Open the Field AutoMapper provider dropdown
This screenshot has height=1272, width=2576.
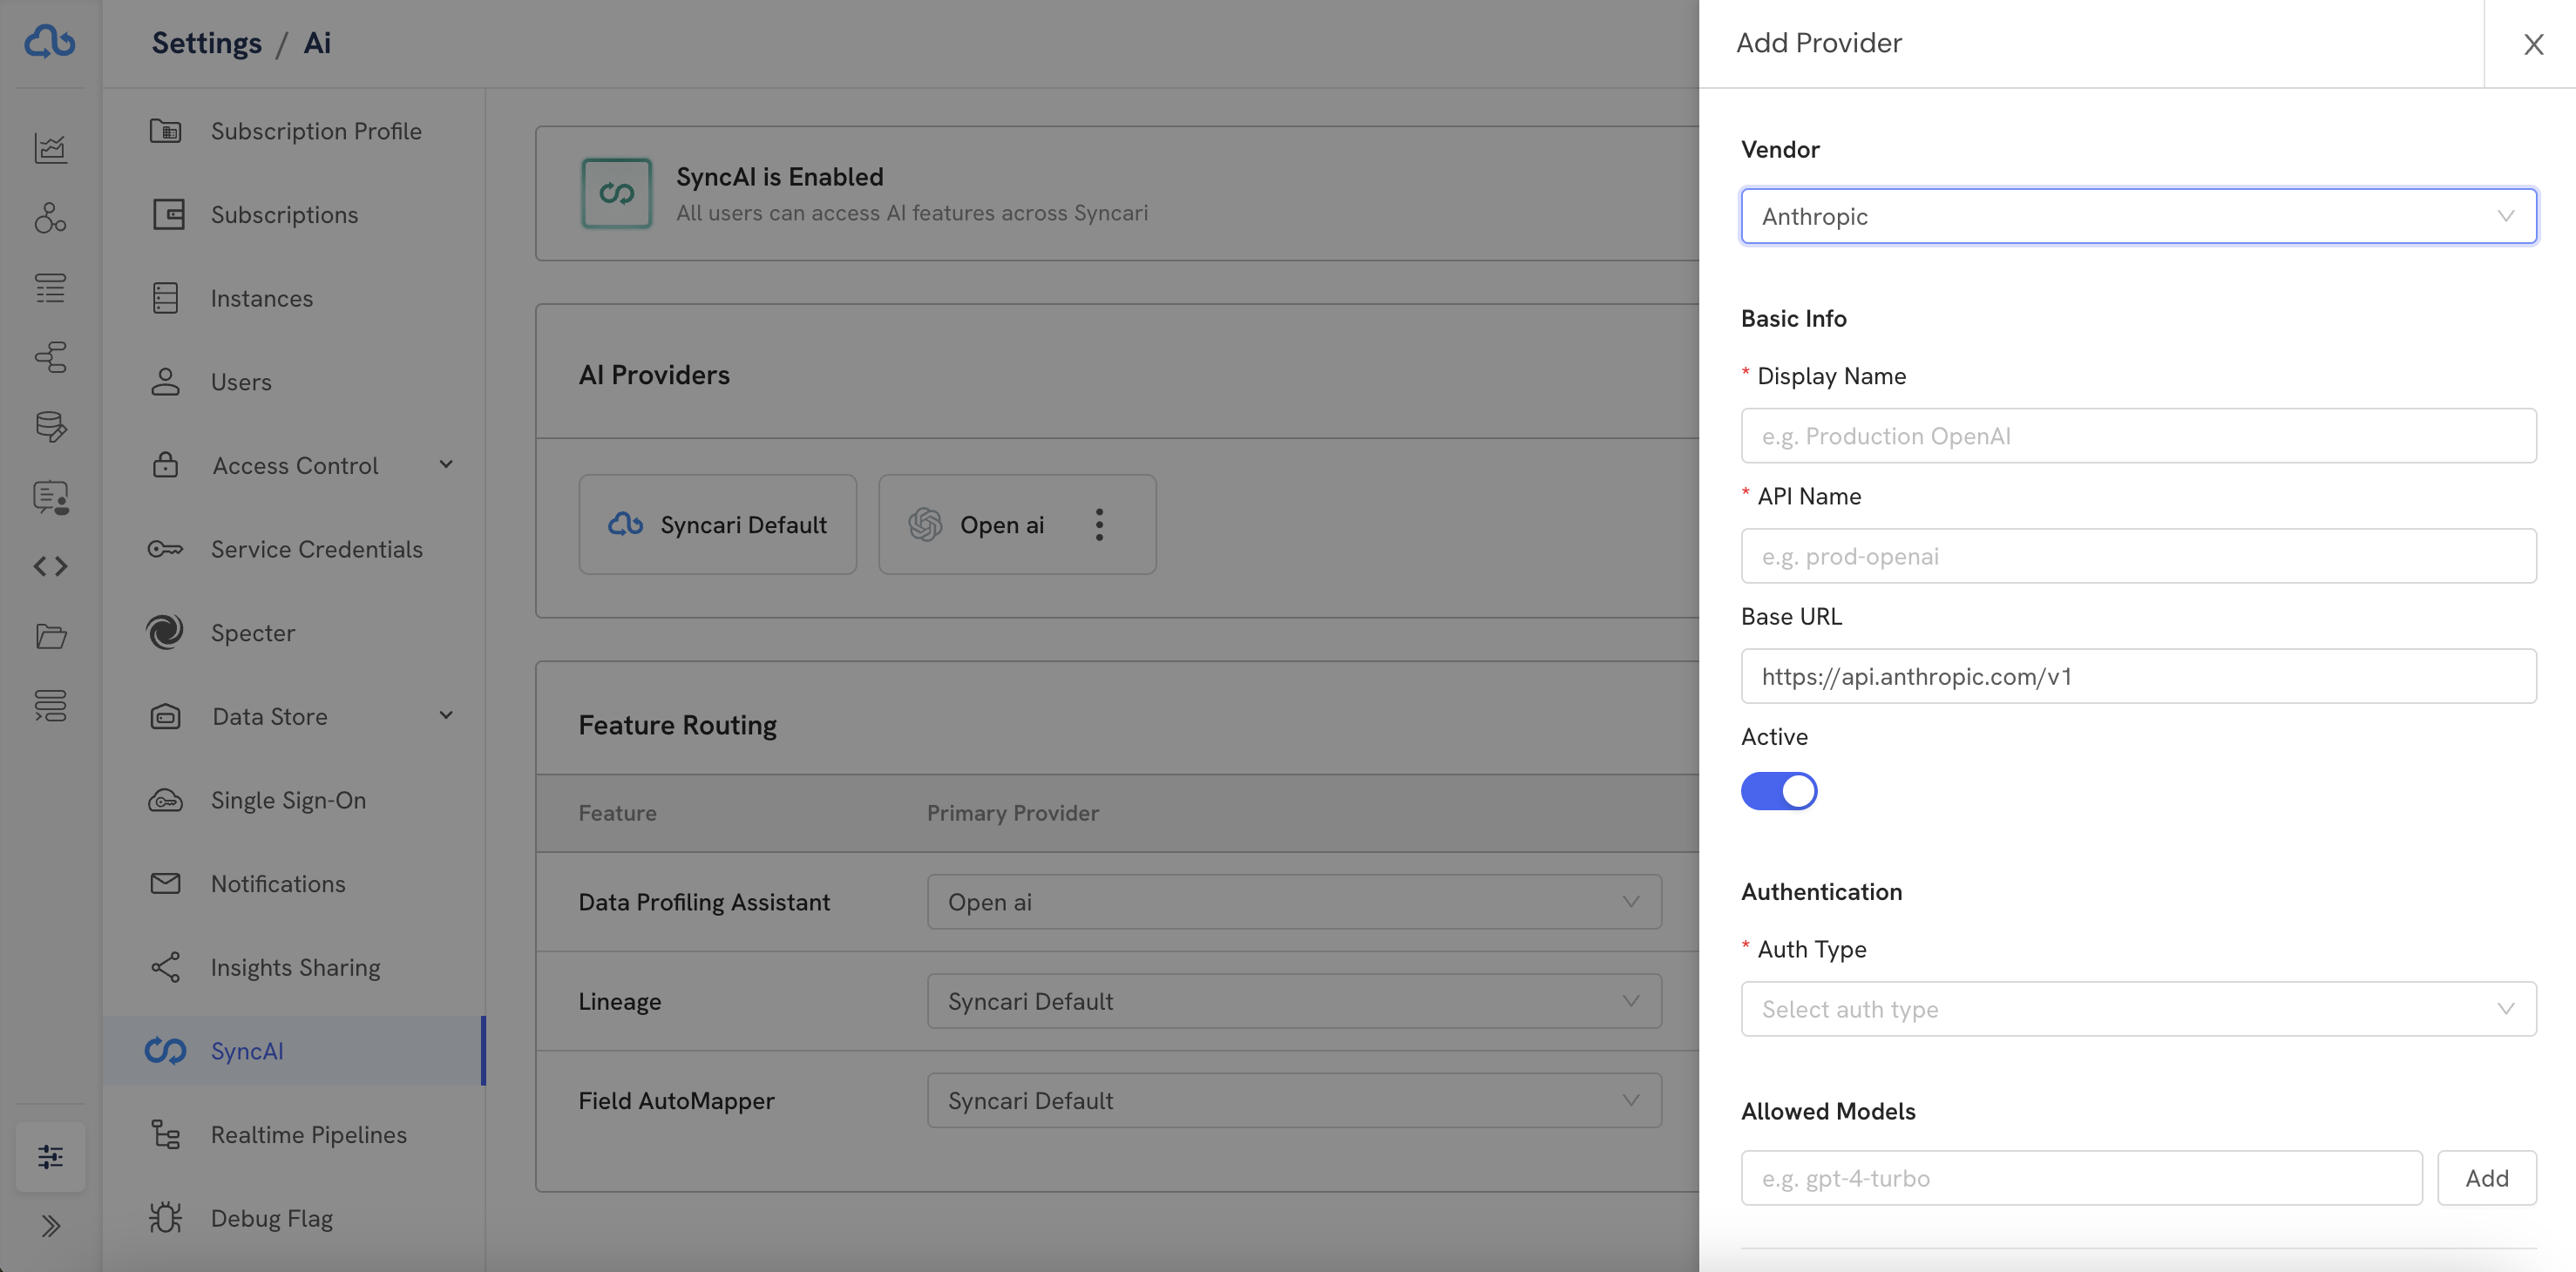[1294, 1100]
